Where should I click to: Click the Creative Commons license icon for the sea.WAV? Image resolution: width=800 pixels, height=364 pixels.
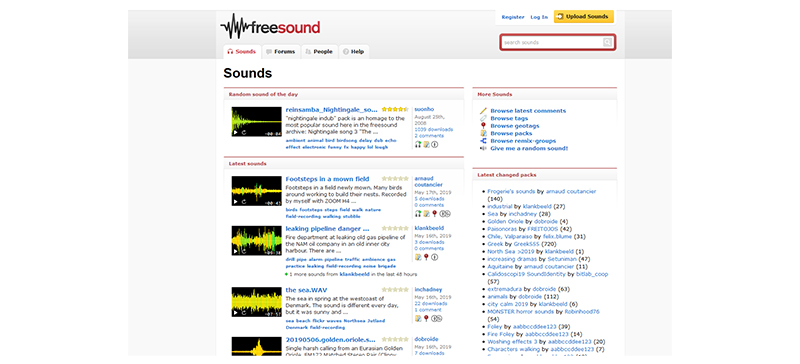tap(437, 318)
